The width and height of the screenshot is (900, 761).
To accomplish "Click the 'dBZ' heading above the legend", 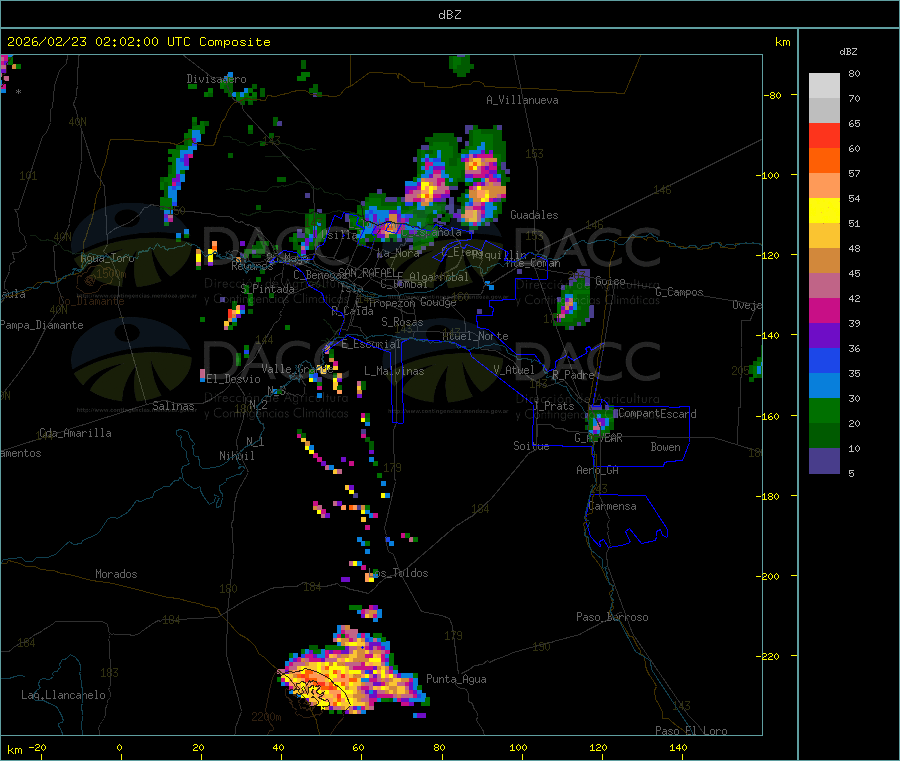I will tap(848, 52).
